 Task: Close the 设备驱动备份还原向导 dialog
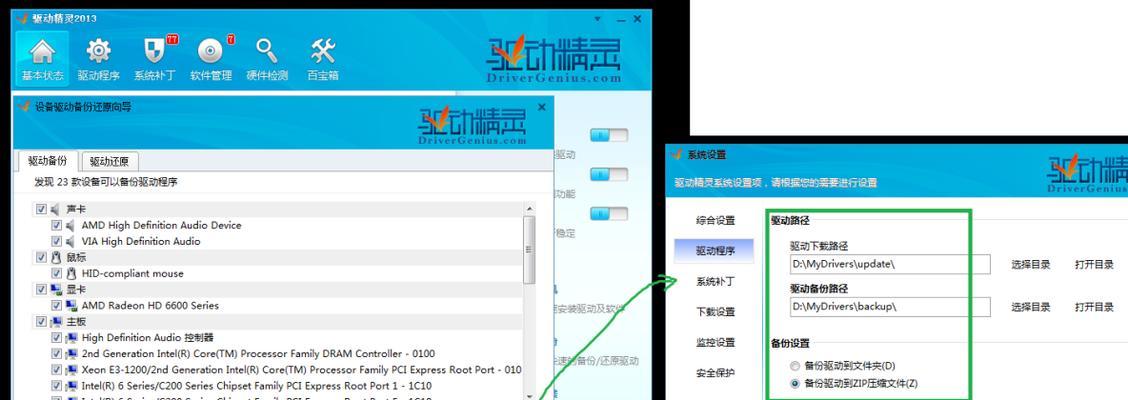[542, 106]
